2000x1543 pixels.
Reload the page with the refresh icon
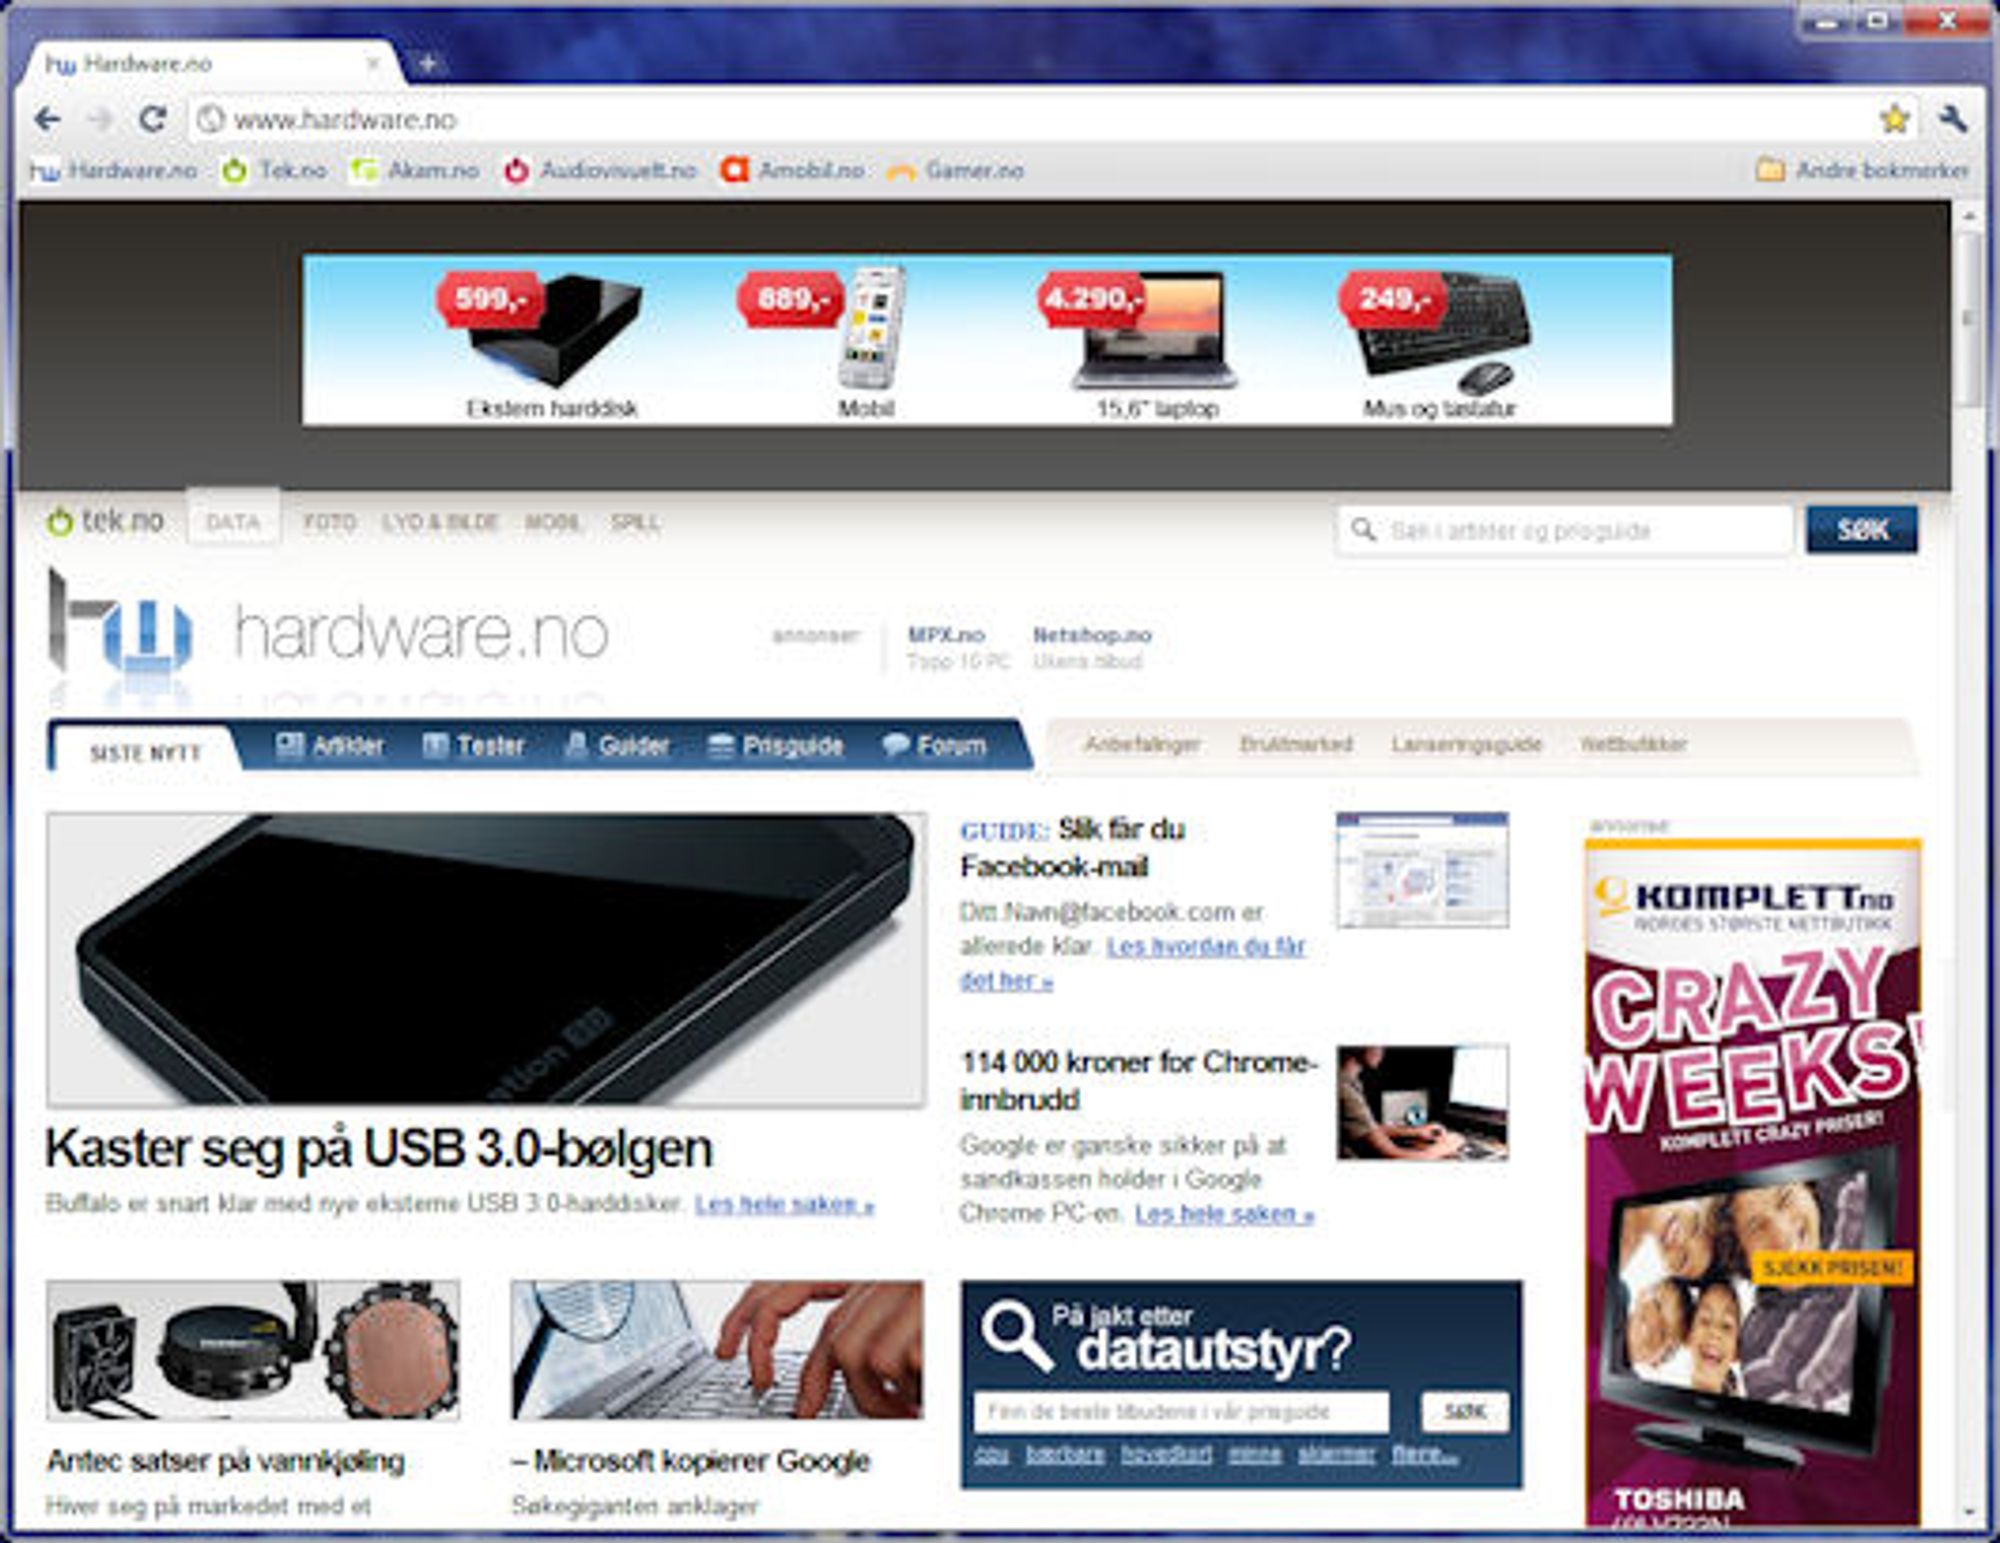click(x=152, y=120)
